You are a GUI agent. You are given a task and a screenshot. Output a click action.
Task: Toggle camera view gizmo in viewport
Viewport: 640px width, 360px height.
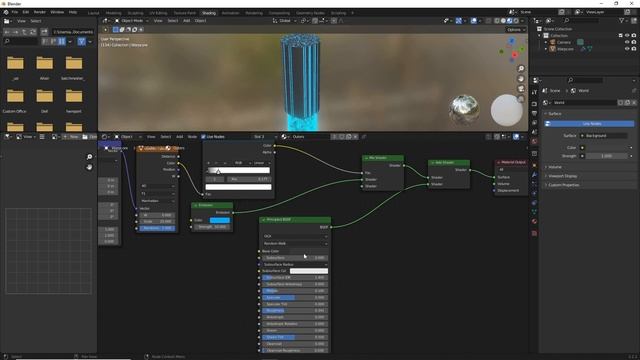click(521, 89)
